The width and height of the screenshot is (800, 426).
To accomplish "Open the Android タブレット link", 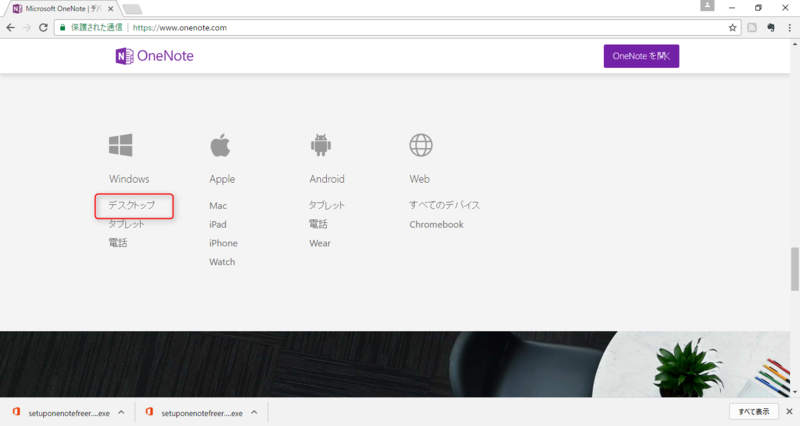I will 327,205.
